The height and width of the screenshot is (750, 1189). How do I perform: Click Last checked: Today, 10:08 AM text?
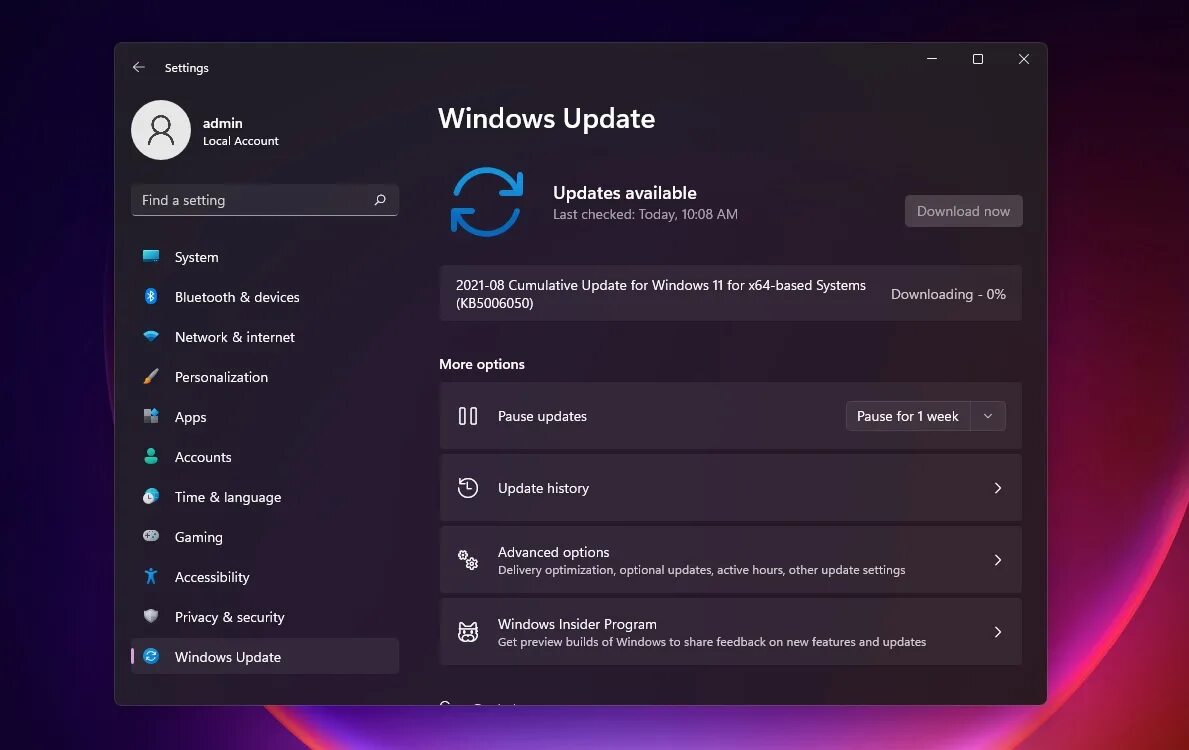click(x=645, y=215)
